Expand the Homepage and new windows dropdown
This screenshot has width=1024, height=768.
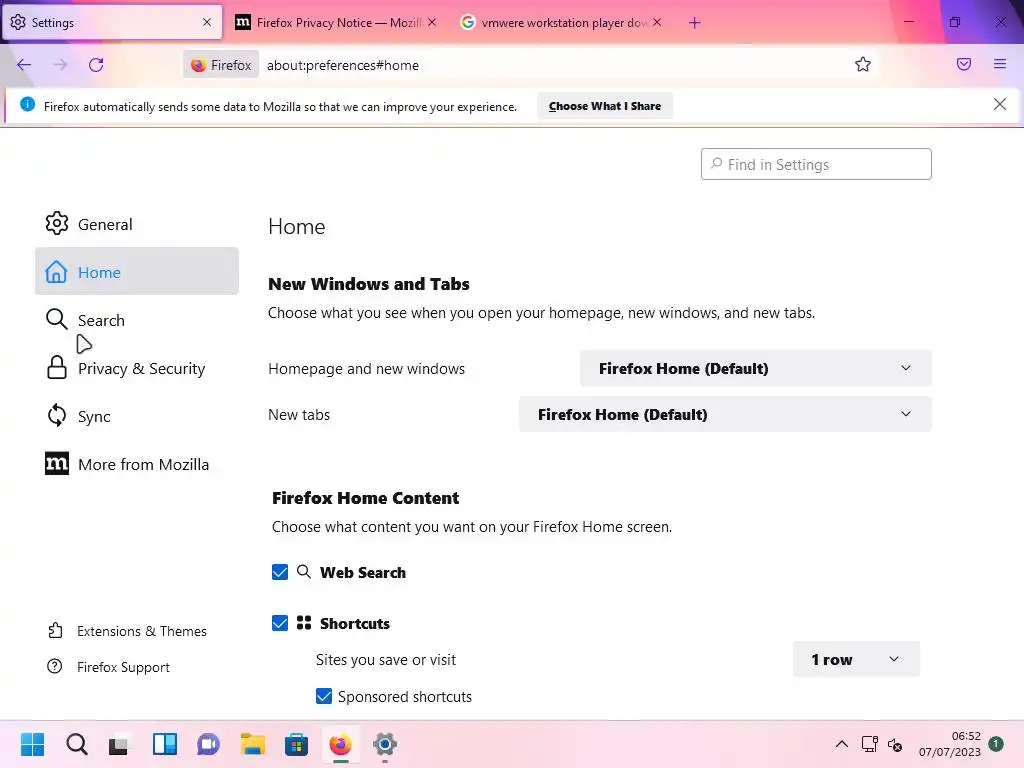click(756, 368)
